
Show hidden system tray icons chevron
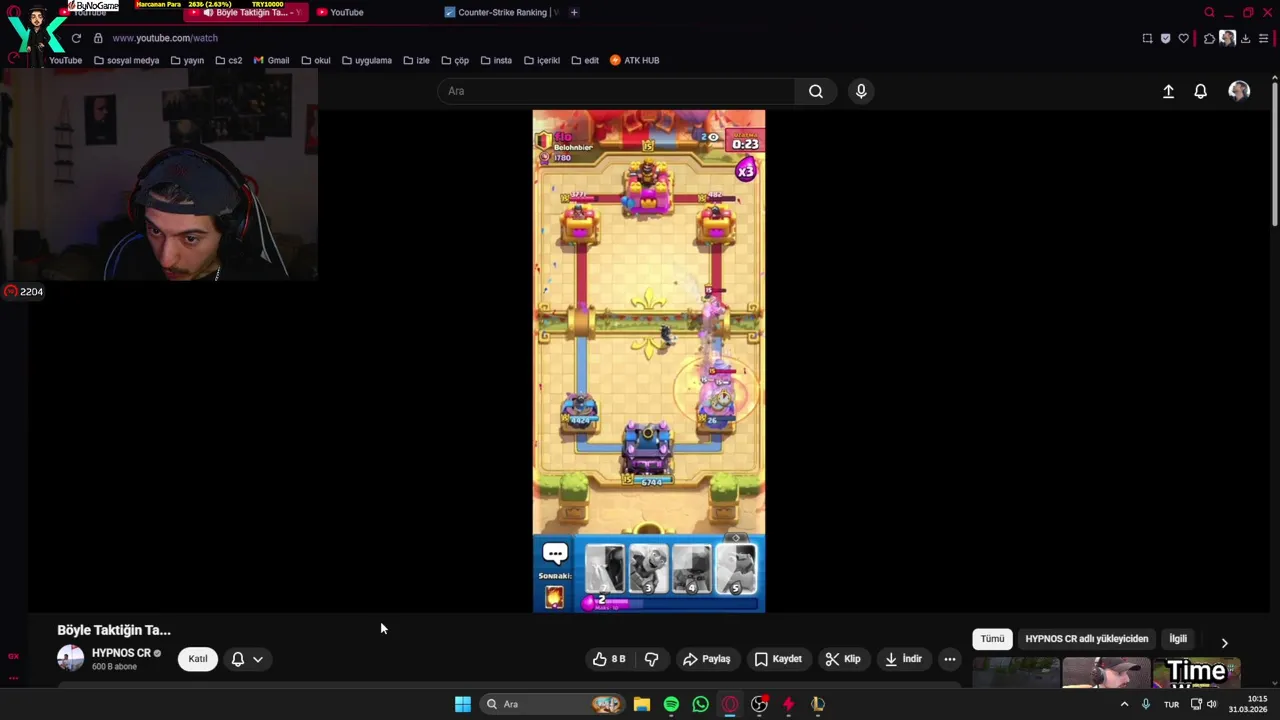[1124, 704]
